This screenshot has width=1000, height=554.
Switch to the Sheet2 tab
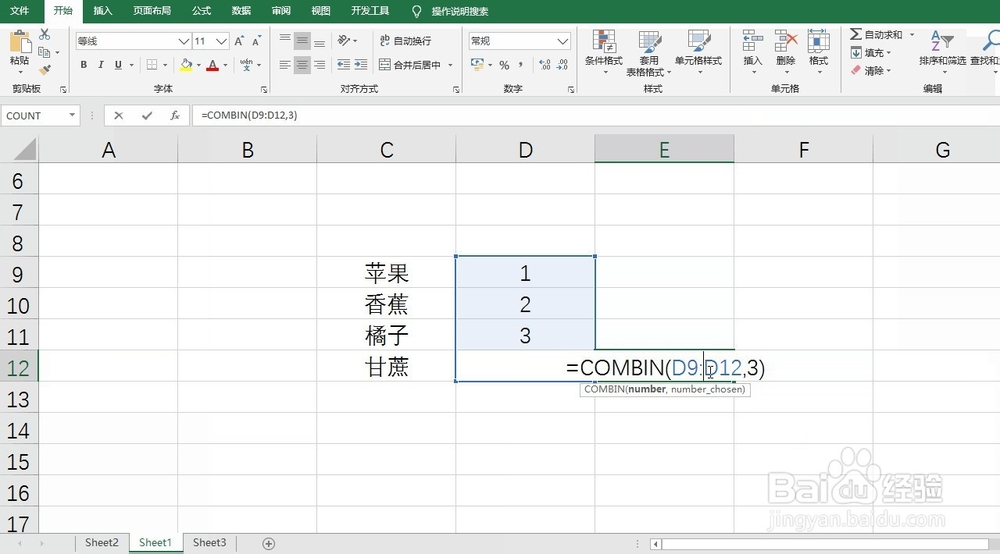coord(101,543)
